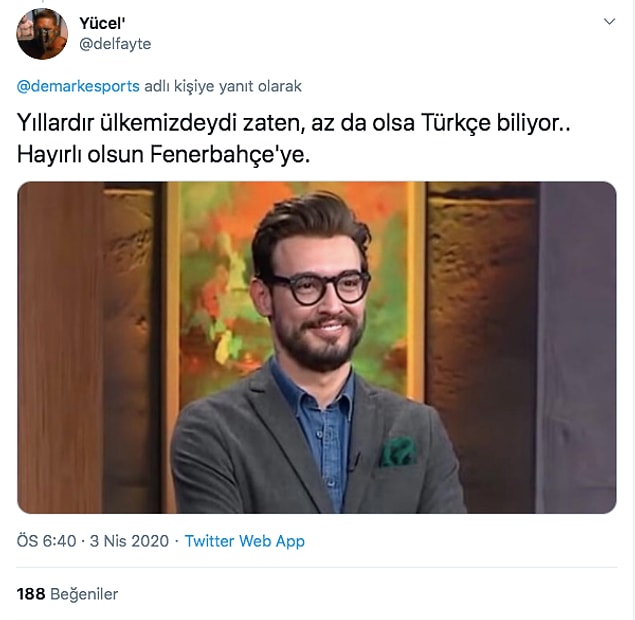Open the tweet timestamp ÖS 6:40
The width and height of the screenshot is (635, 620).
(x=46, y=541)
